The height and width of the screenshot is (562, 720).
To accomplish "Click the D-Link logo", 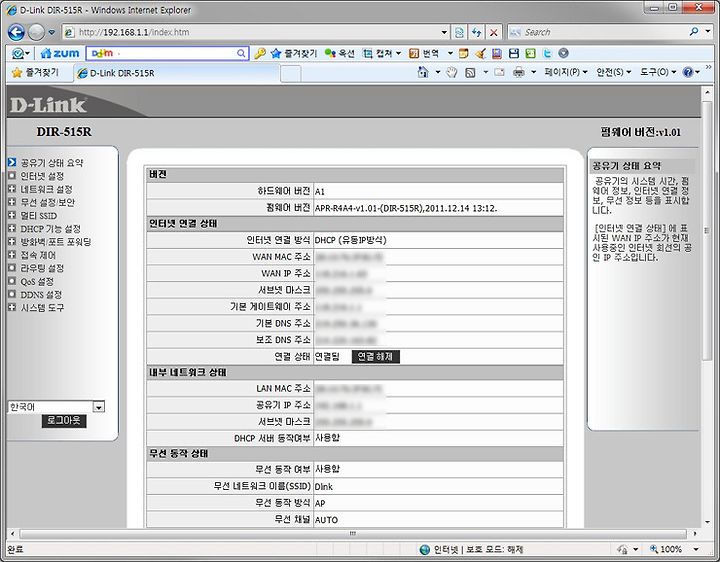I will (48, 105).
